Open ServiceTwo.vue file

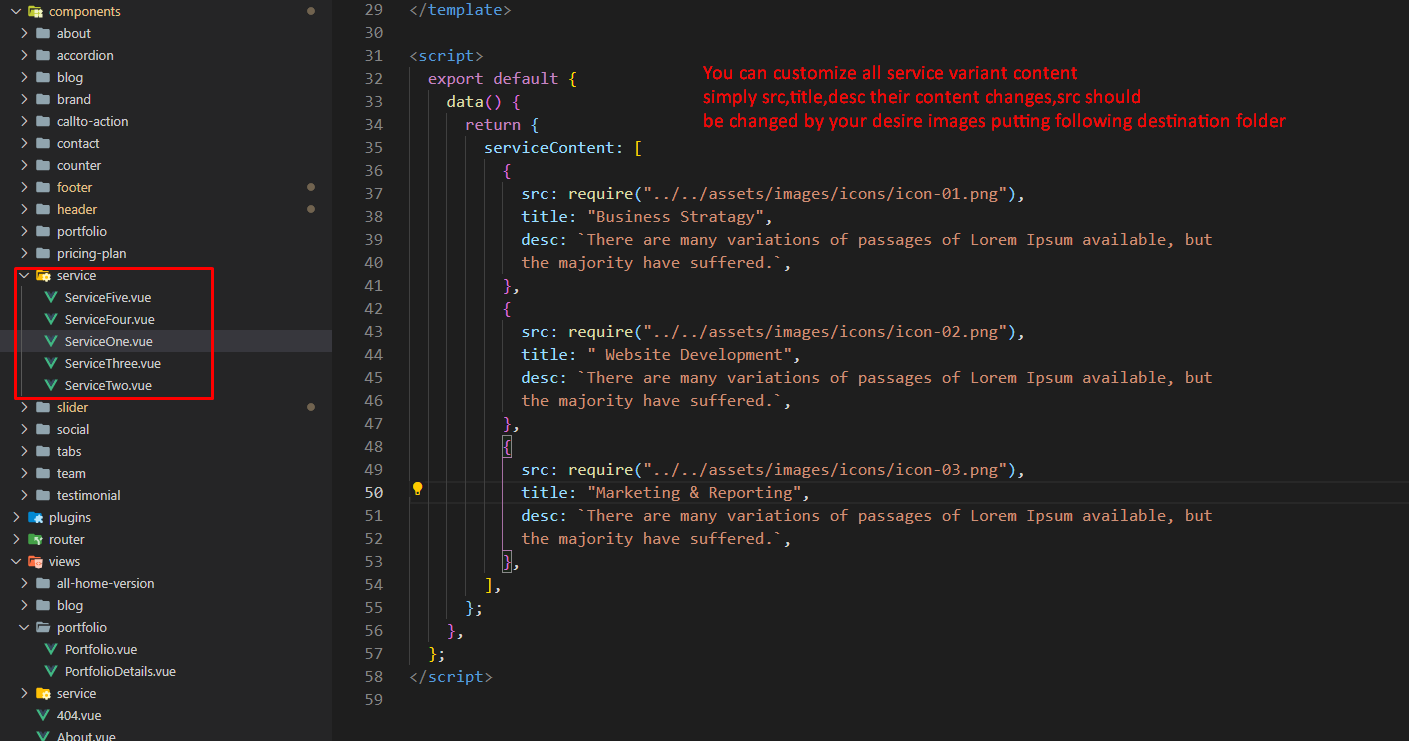tap(108, 385)
